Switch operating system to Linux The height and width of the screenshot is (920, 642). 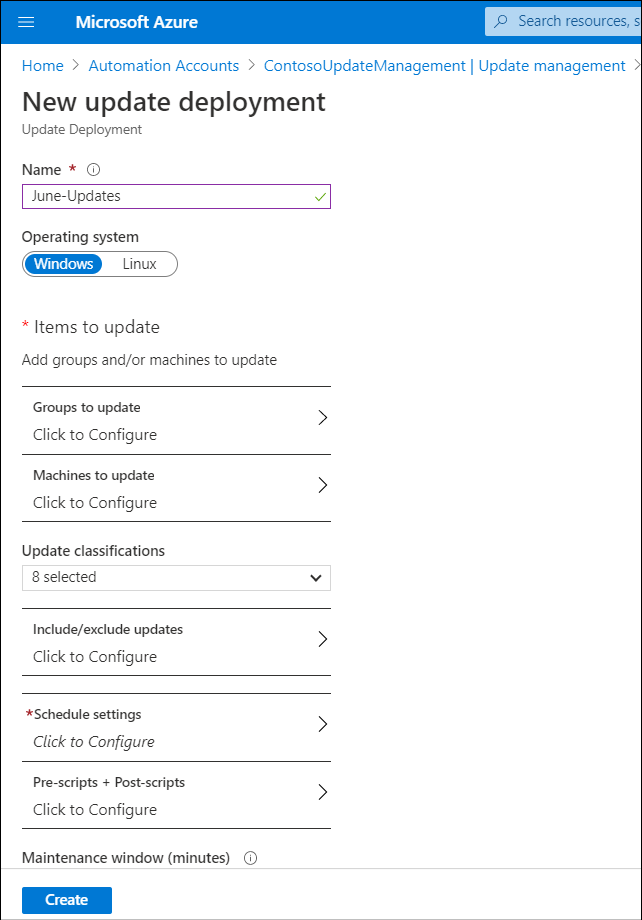139,264
